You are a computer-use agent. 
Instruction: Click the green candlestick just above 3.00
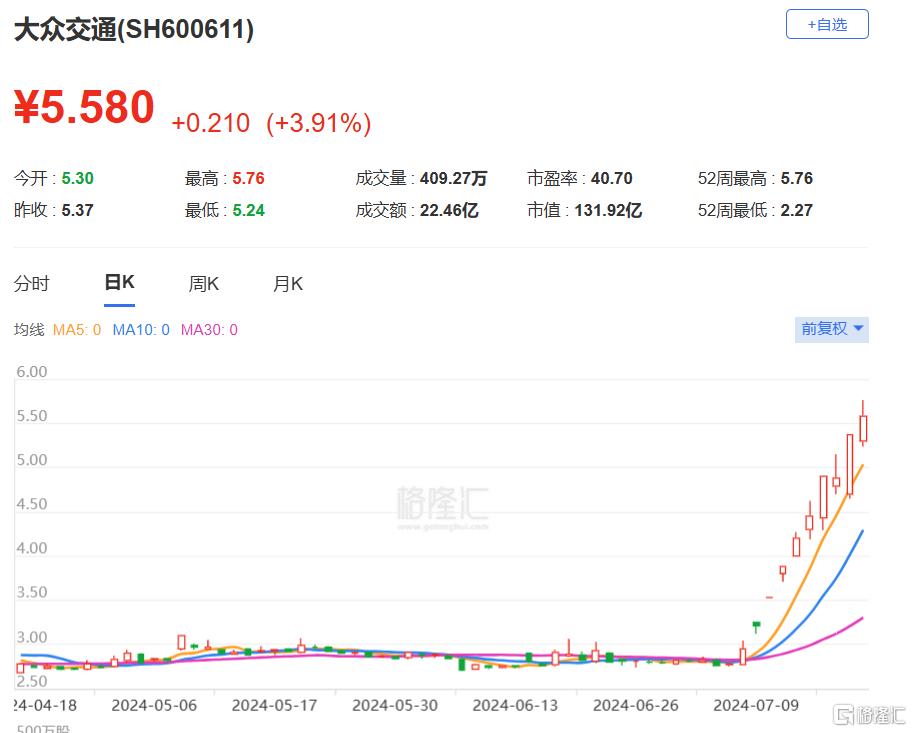pyautogui.click(x=756, y=626)
